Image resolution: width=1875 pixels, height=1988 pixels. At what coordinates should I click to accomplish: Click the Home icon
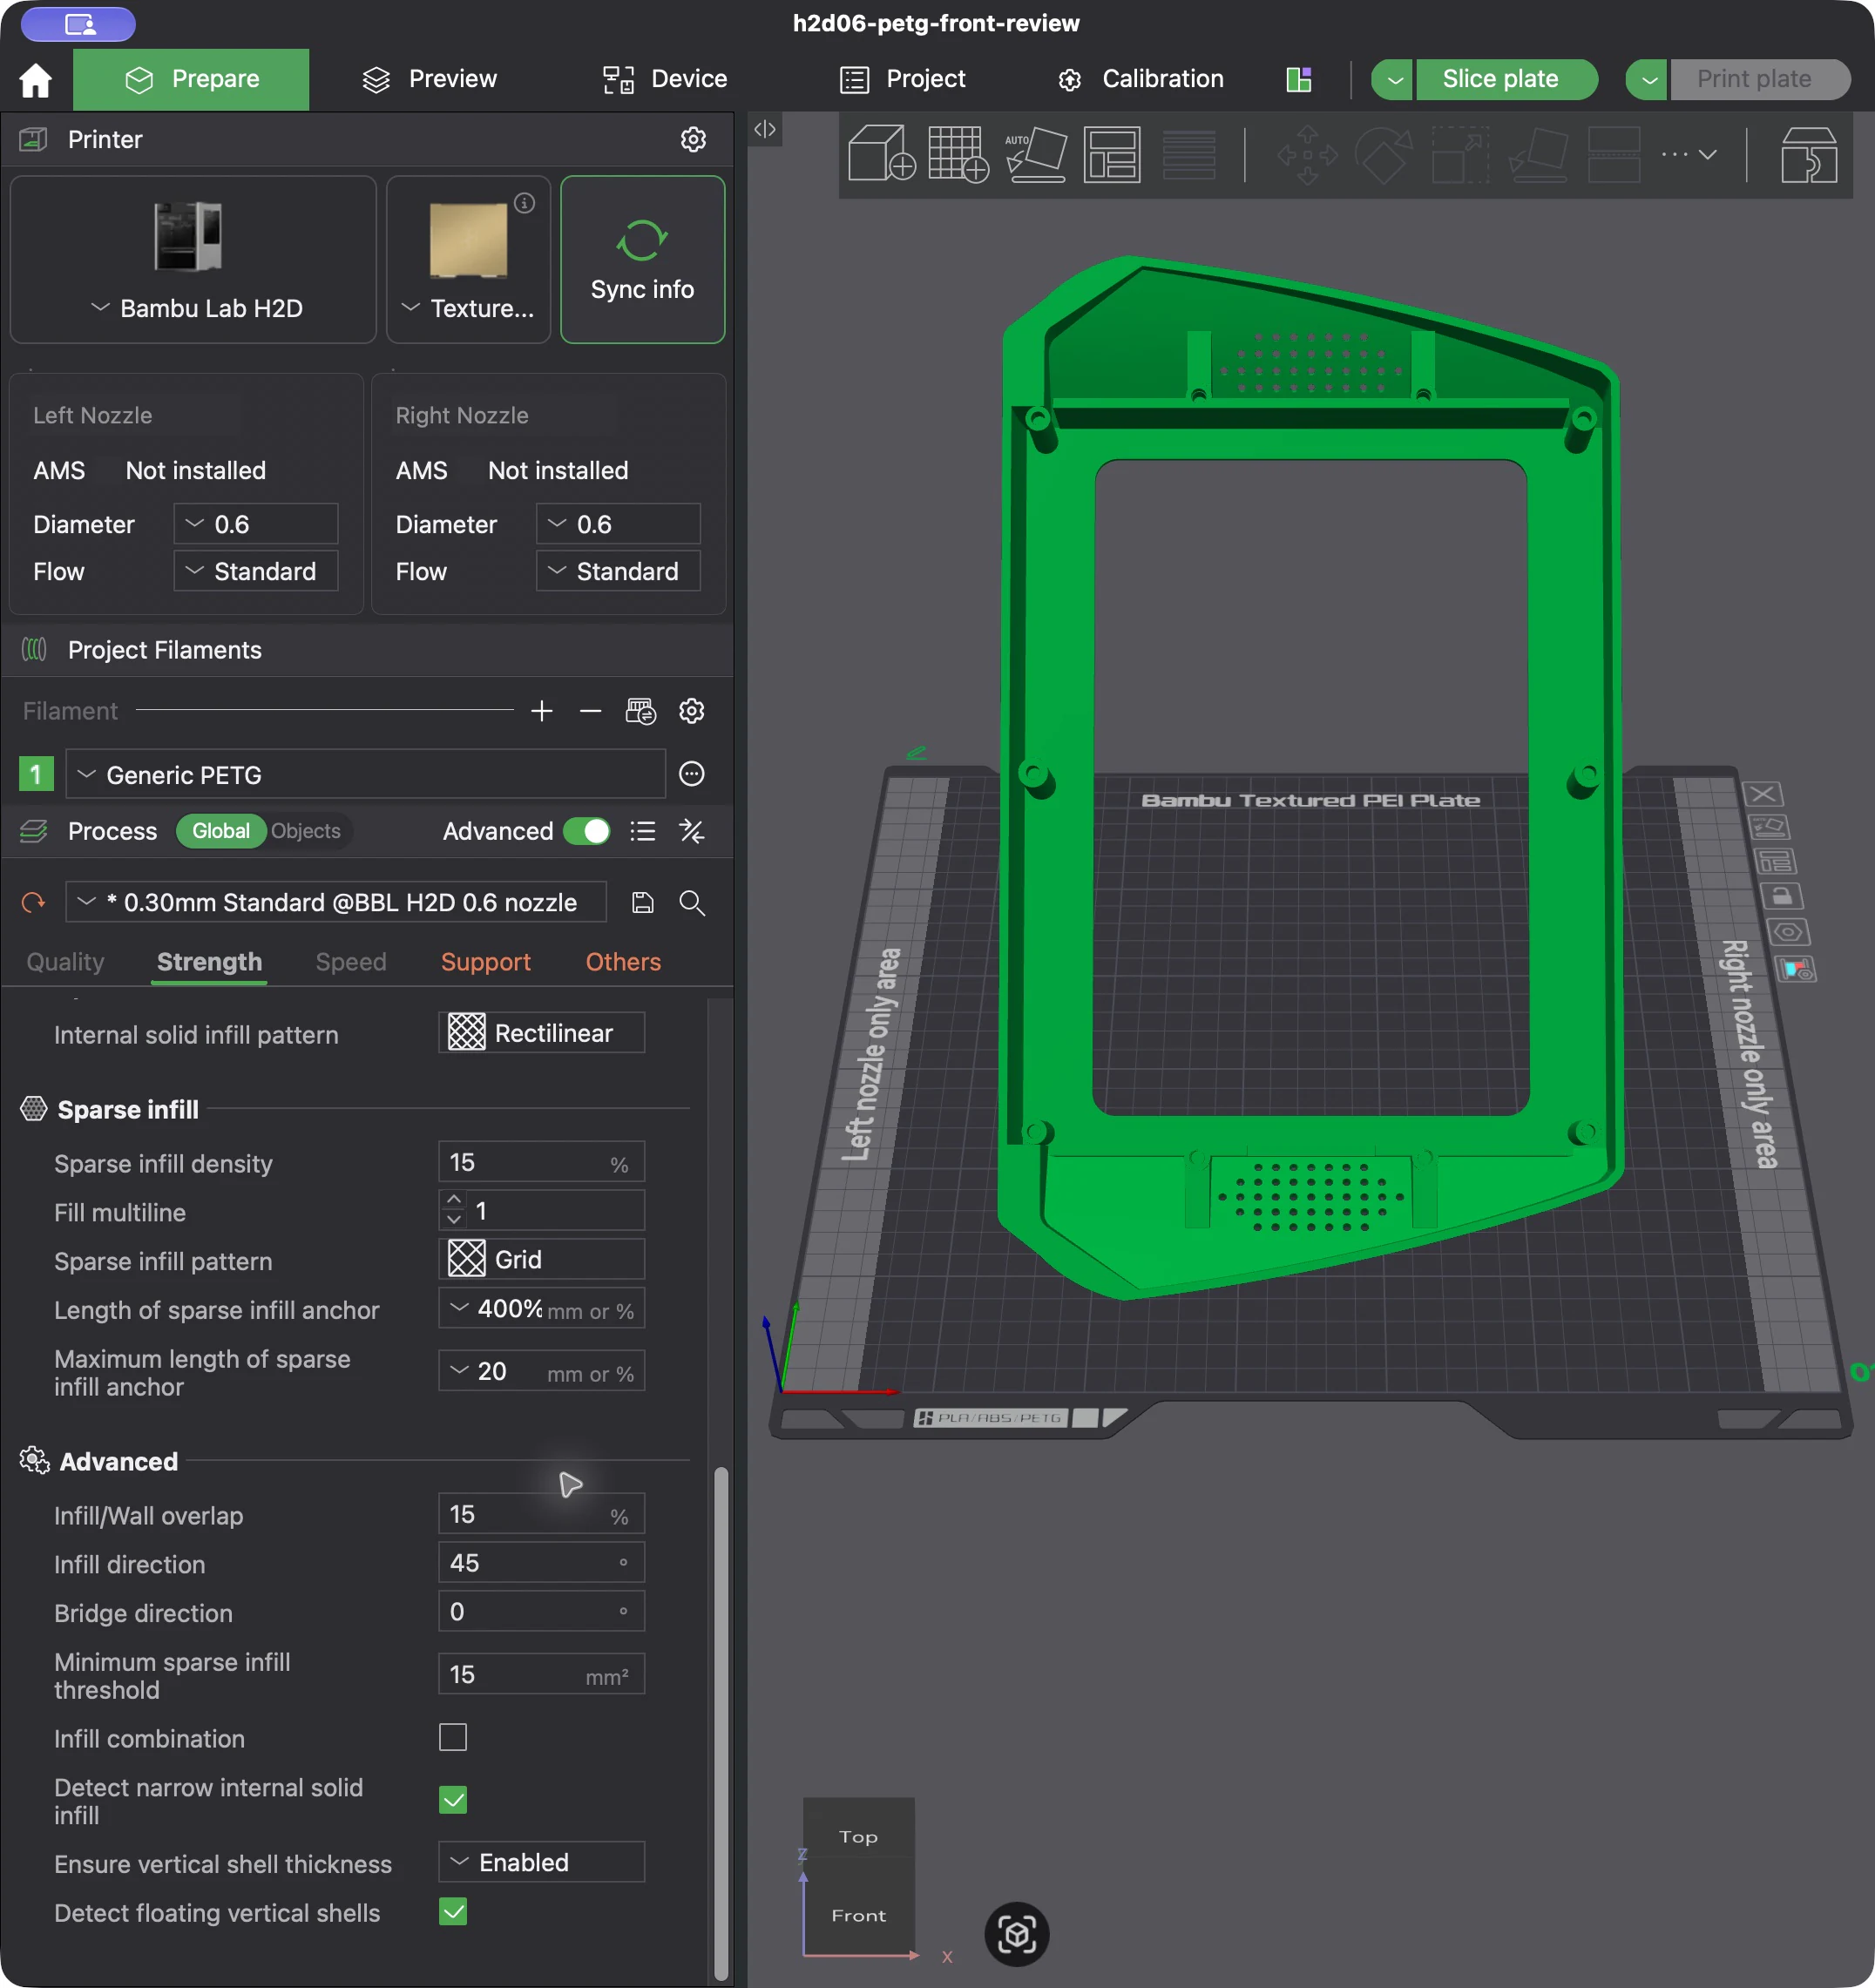pyautogui.click(x=35, y=79)
